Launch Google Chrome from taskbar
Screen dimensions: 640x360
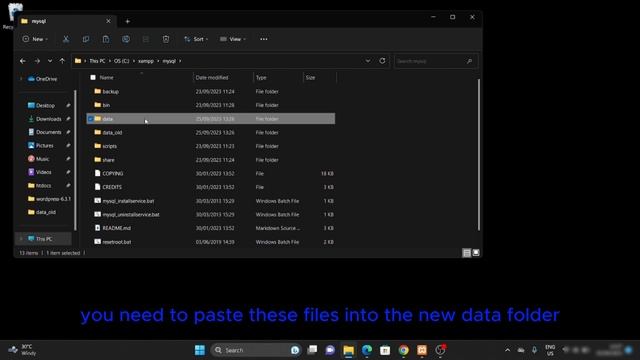[x=404, y=350]
